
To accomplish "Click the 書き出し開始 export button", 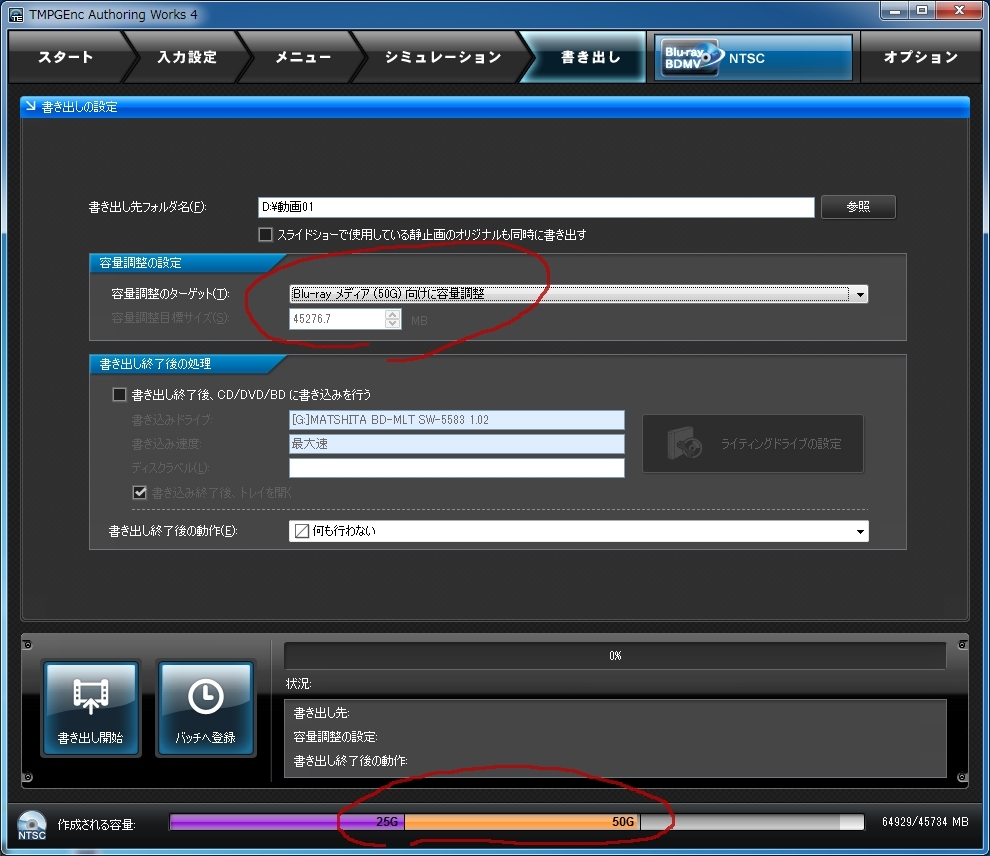I will (x=90, y=708).
